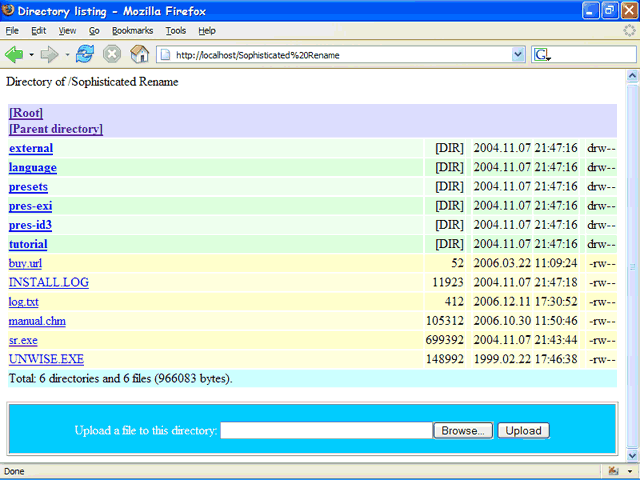Click the upload file path text field
This screenshot has width=640, height=480.
click(325, 431)
